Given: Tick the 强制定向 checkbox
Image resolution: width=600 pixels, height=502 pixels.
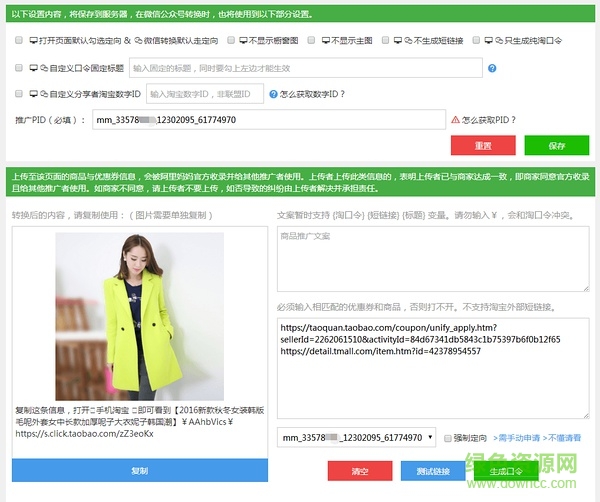Looking at the screenshot, I should coord(447,438).
